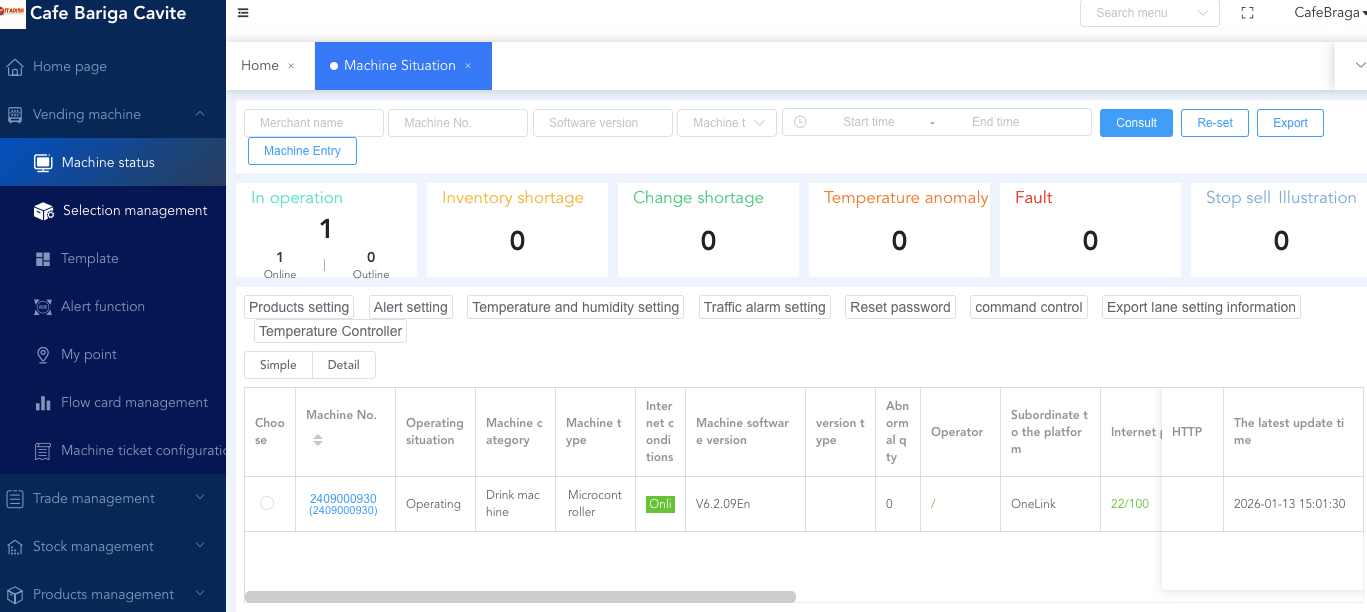Switch to Detail view toggle
1367x612 pixels.
coord(343,365)
